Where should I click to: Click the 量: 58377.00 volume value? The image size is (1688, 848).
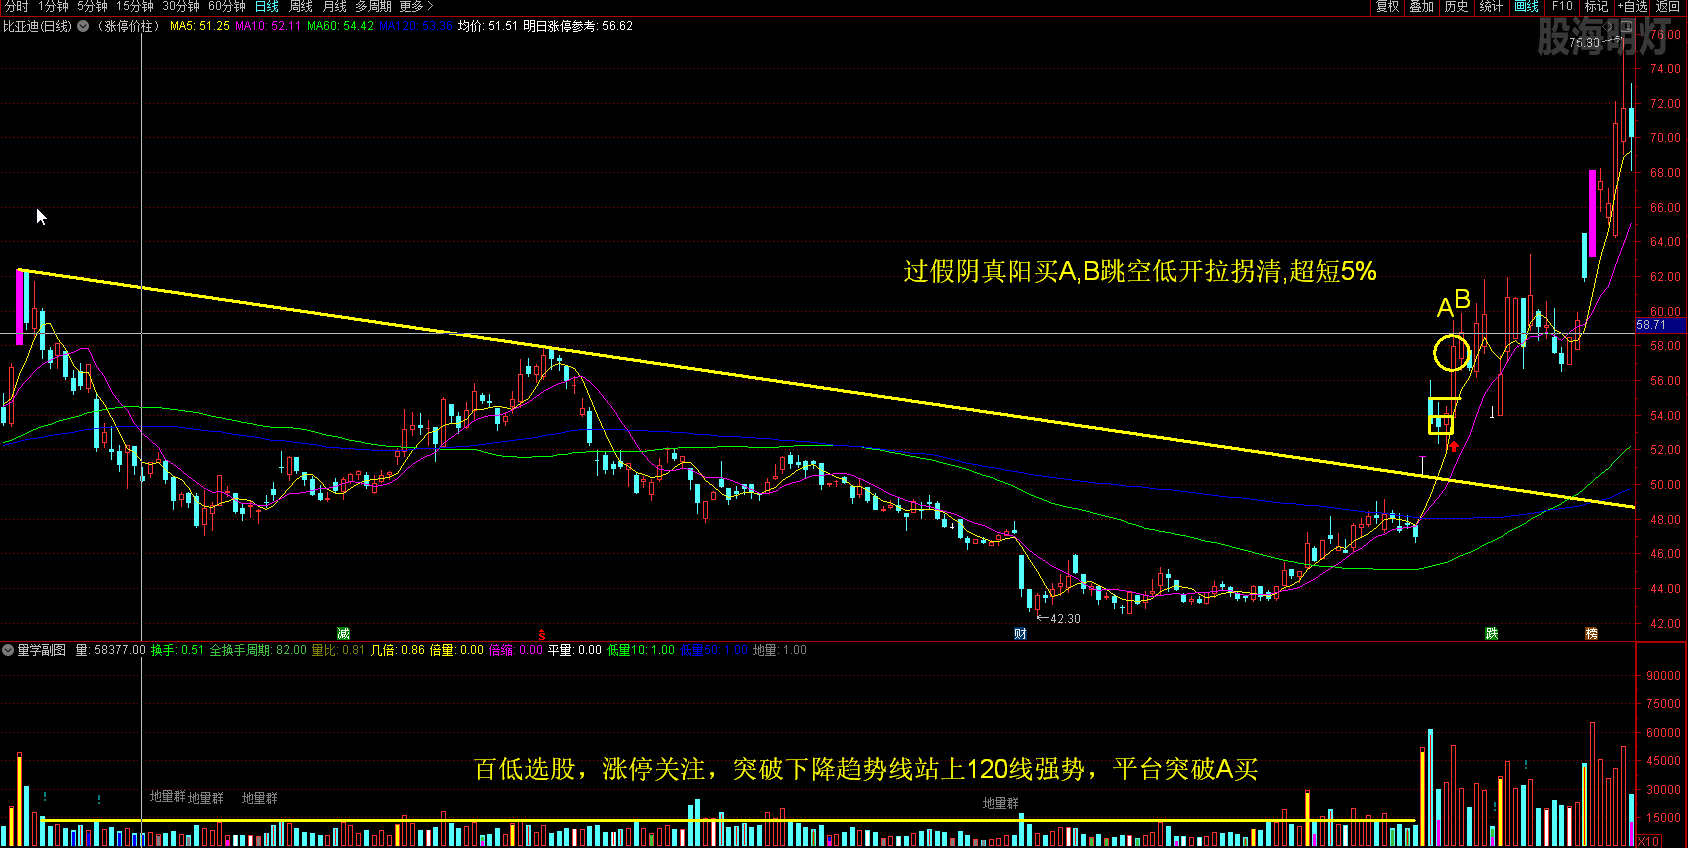[111, 650]
